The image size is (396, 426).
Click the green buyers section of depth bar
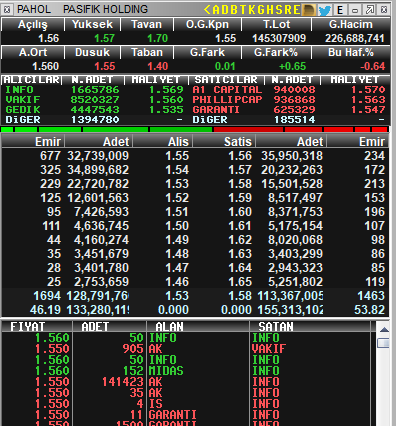[x=107, y=129]
